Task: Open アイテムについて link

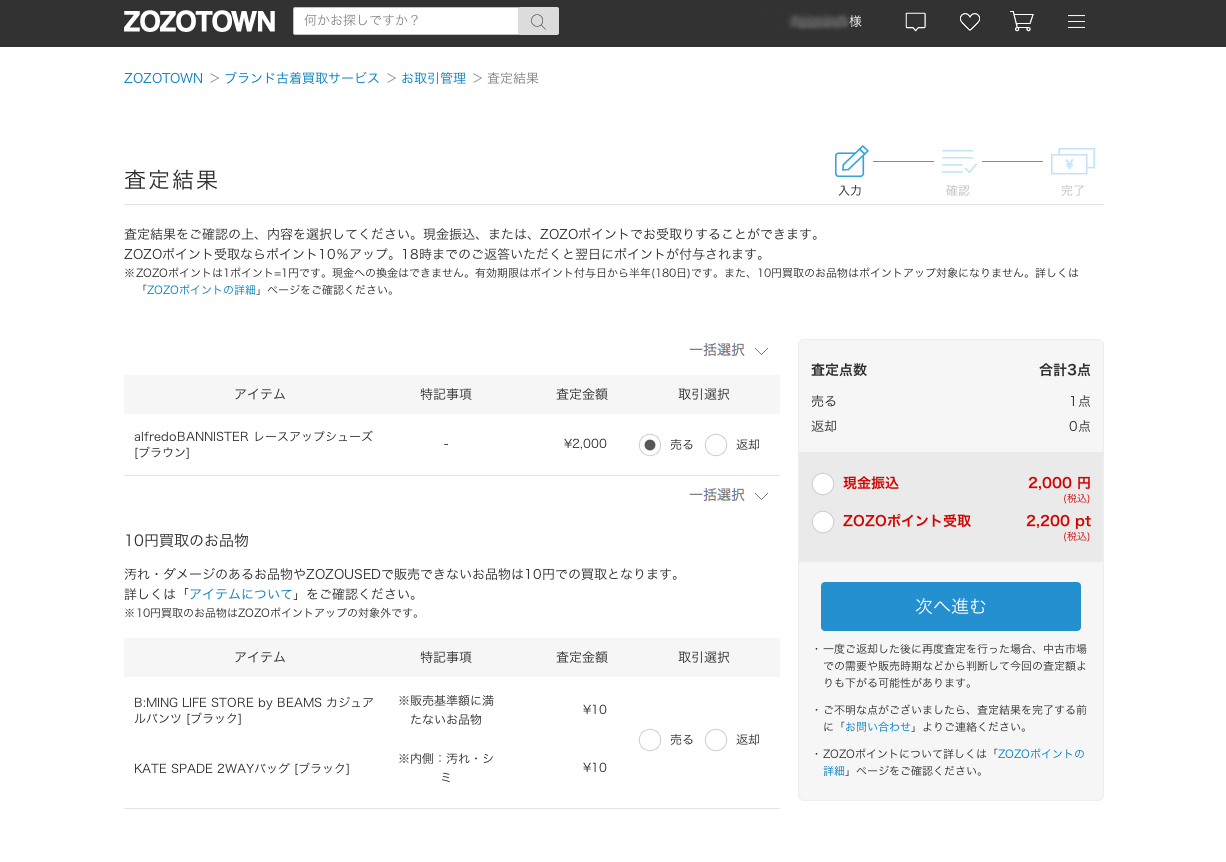Action: pyautogui.click(x=241, y=594)
